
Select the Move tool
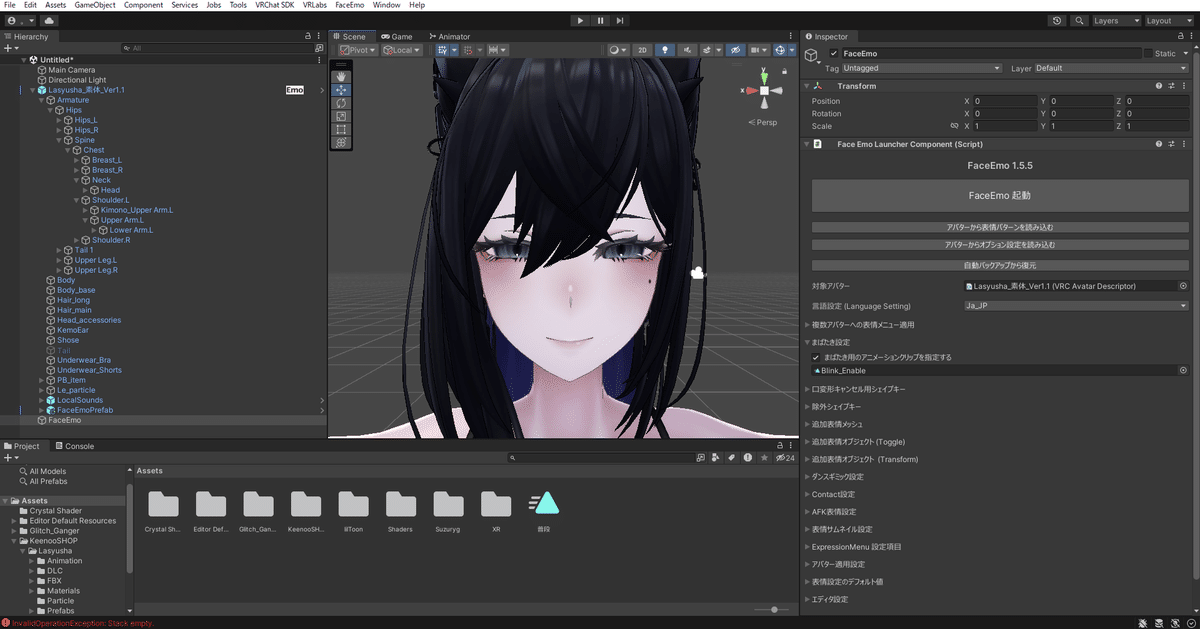click(341, 89)
